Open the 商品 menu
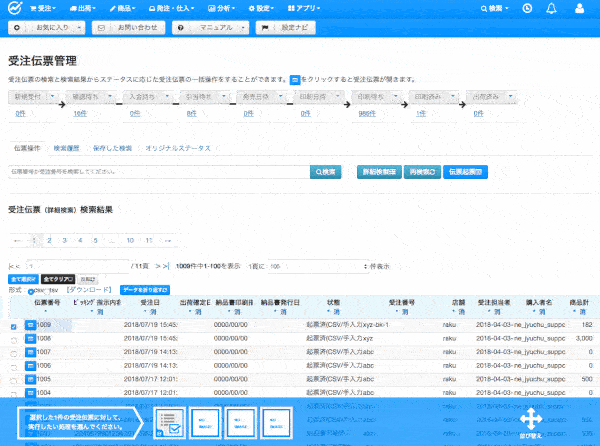Image resolution: width=600 pixels, height=446 pixels. tap(122, 8)
